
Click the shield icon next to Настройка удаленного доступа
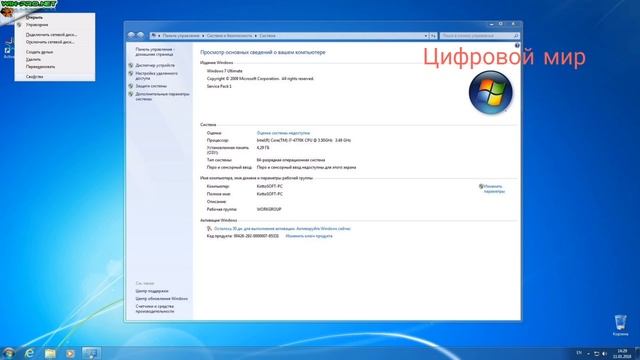[131, 73]
